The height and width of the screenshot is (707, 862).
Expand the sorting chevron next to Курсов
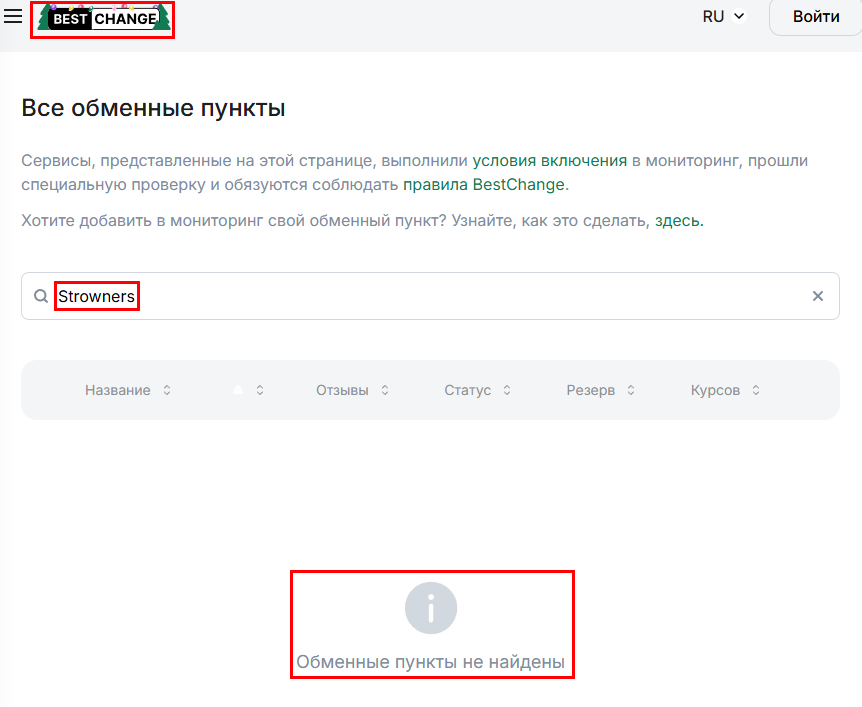tap(755, 390)
